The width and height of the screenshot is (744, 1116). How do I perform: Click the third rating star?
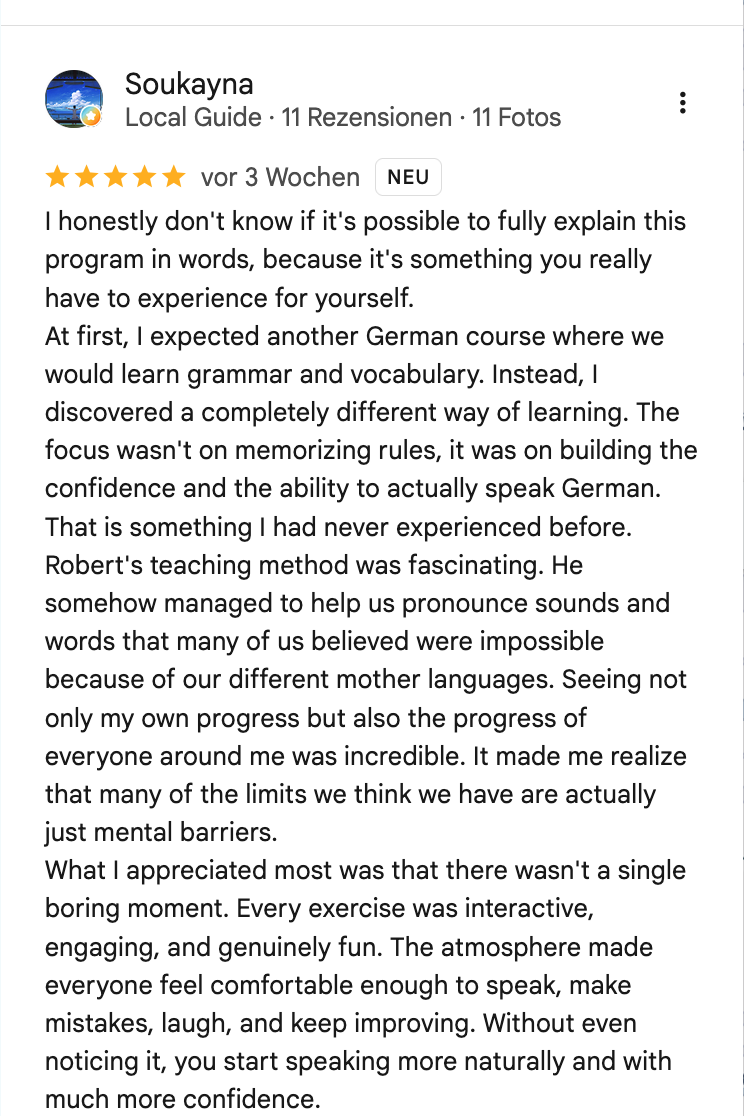115,177
